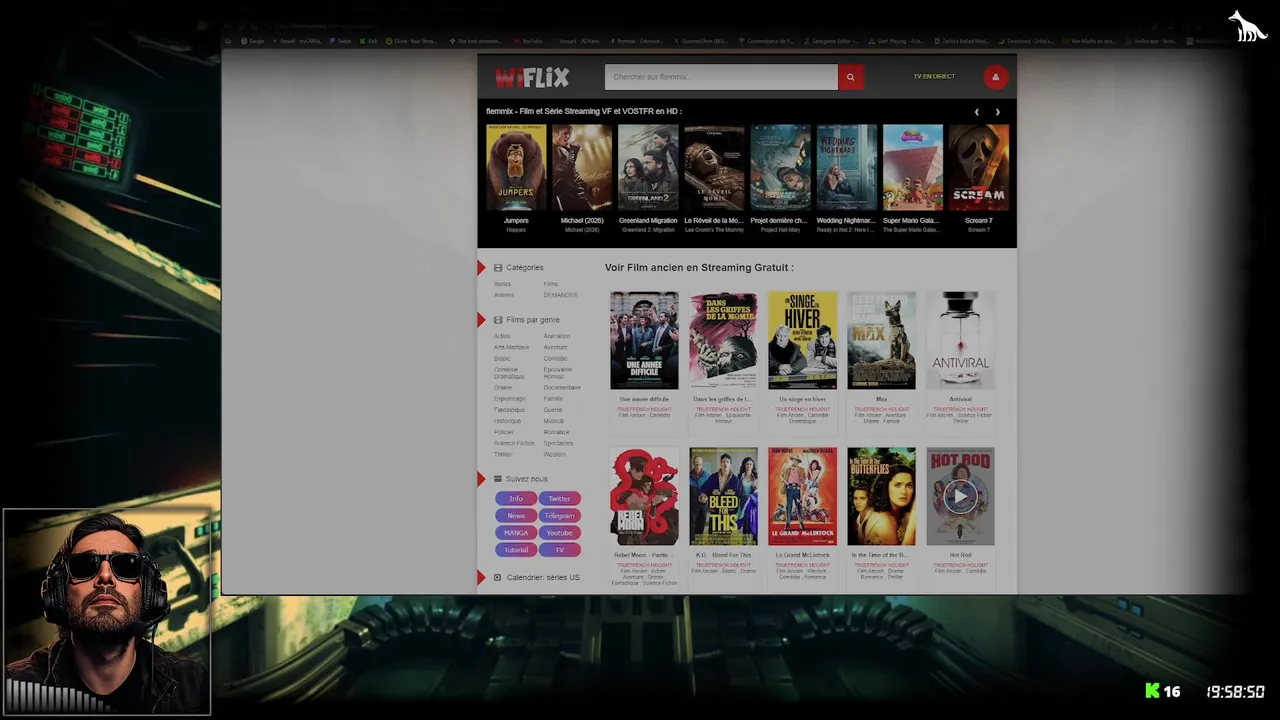Open the Michael (2026) poster
1280x720 pixels.
(582, 167)
